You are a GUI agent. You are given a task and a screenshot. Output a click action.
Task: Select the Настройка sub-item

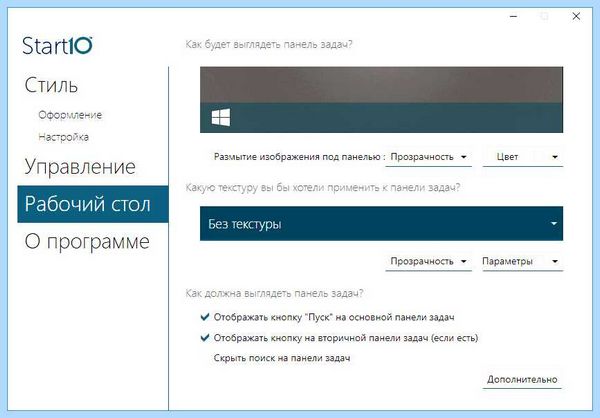point(64,137)
